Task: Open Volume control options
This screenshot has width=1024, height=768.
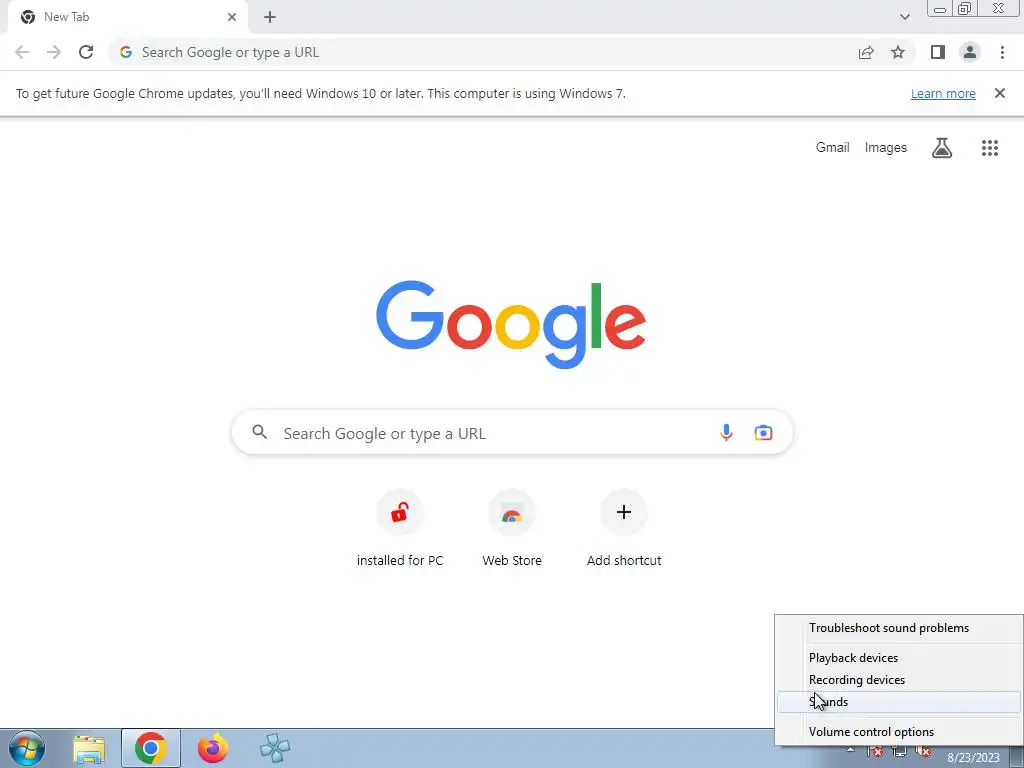Action: [899, 732]
